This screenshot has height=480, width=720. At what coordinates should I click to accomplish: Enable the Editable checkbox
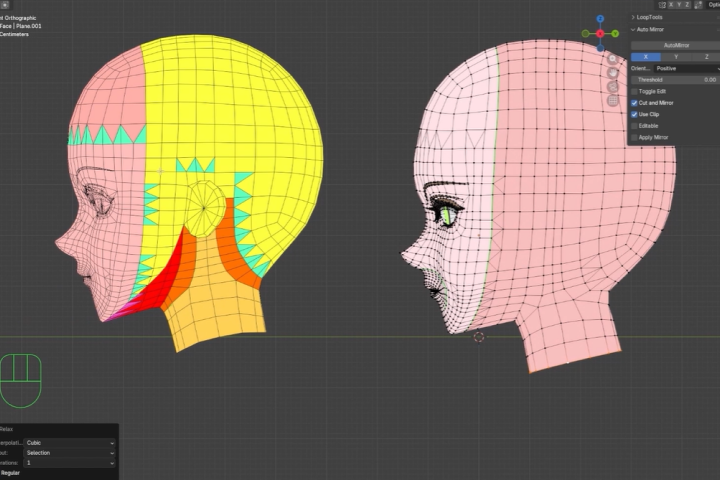click(x=634, y=126)
